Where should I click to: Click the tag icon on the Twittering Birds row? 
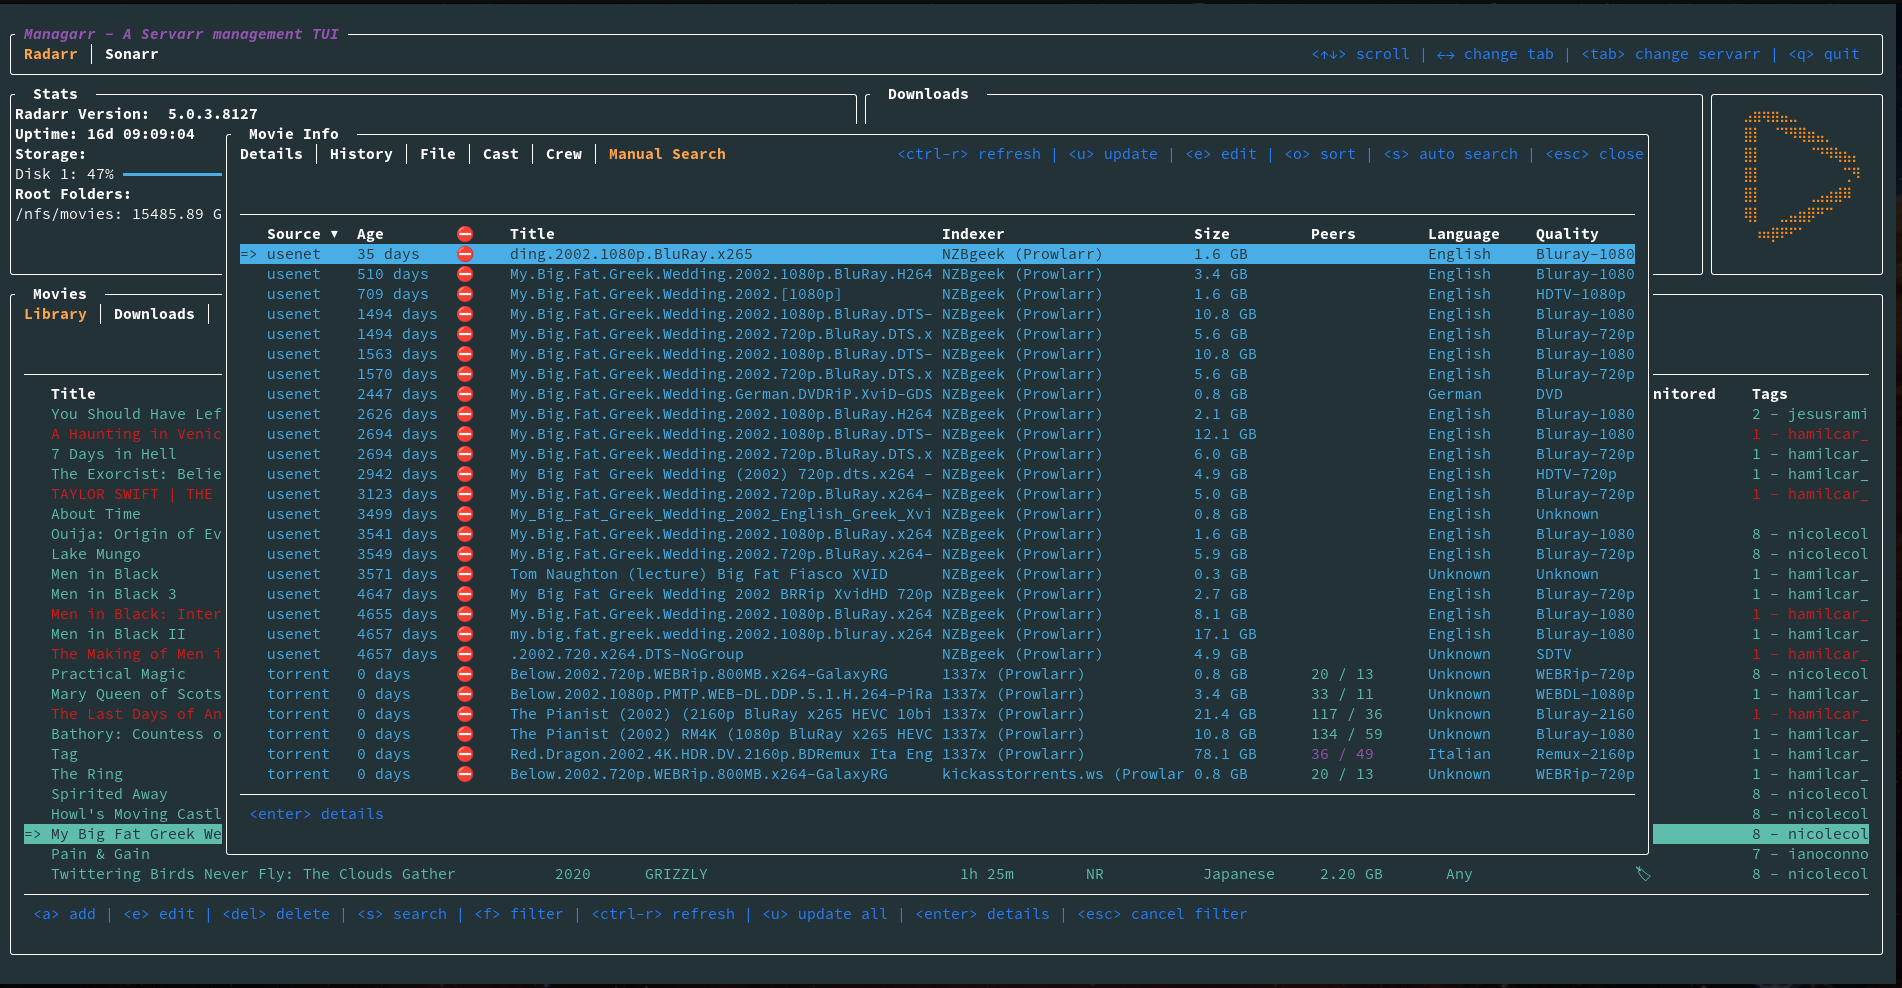click(1642, 874)
